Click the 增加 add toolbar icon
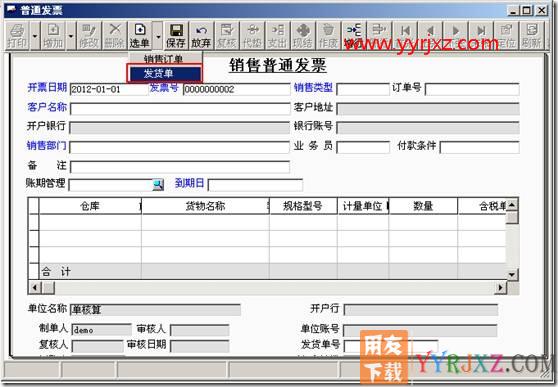This screenshot has height=387, width=558. coord(53,35)
